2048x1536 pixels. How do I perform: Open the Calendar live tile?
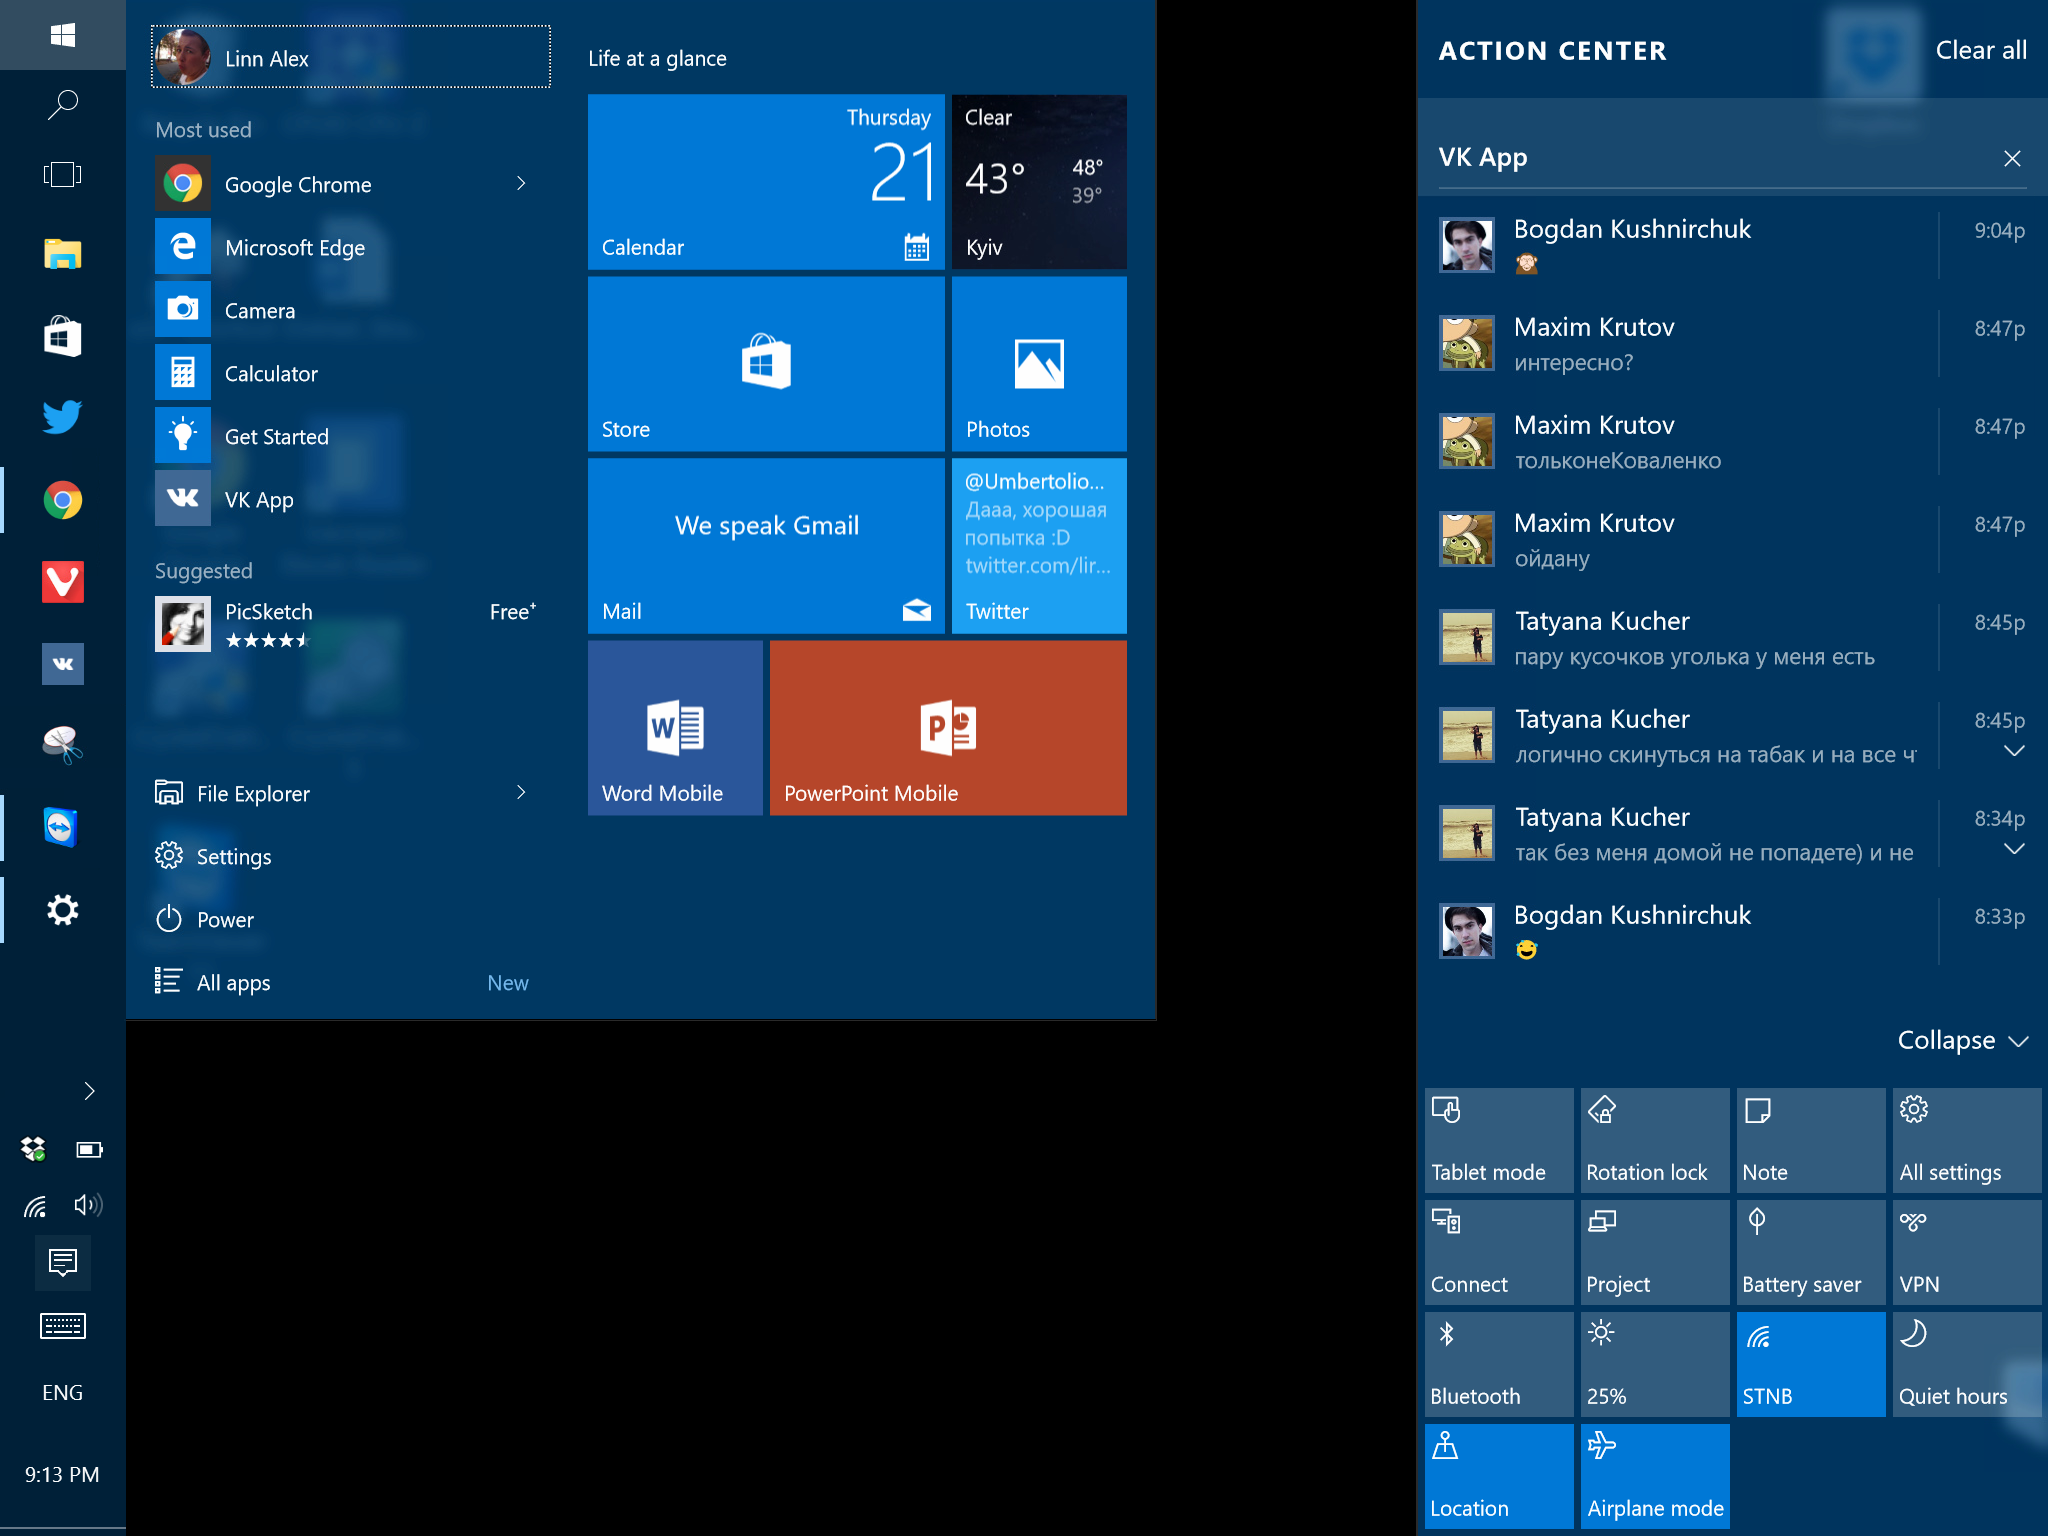click(x=766, y=182)
